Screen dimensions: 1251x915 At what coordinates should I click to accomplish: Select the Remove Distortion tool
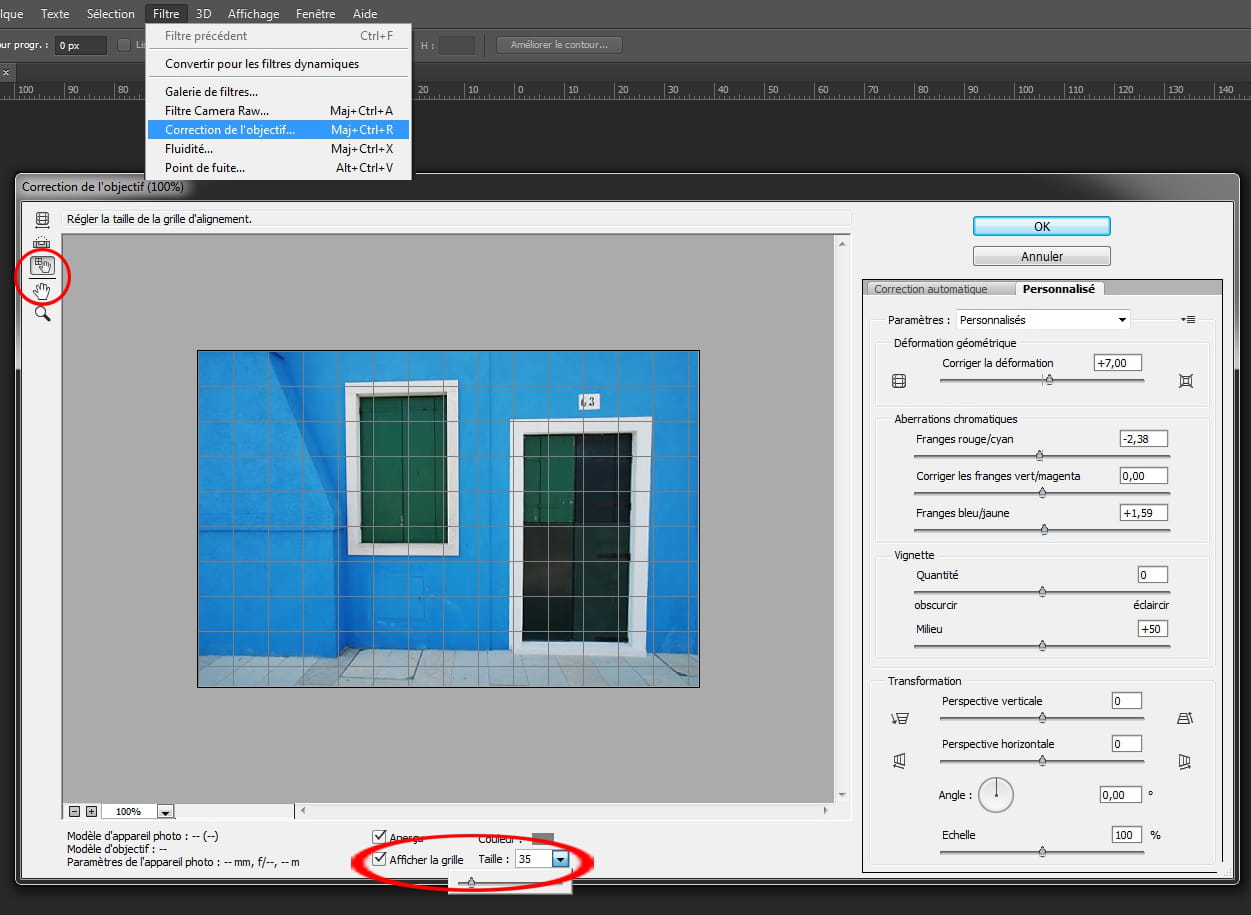(42, 219)
